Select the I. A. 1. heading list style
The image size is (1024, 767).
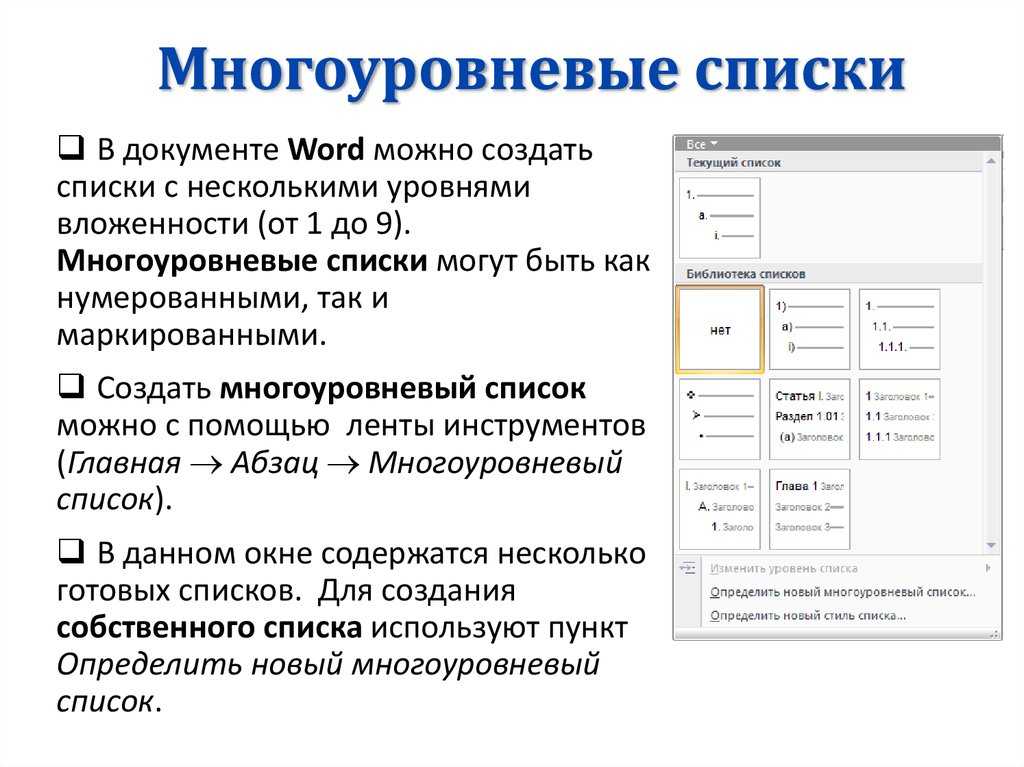click(720, 509)
